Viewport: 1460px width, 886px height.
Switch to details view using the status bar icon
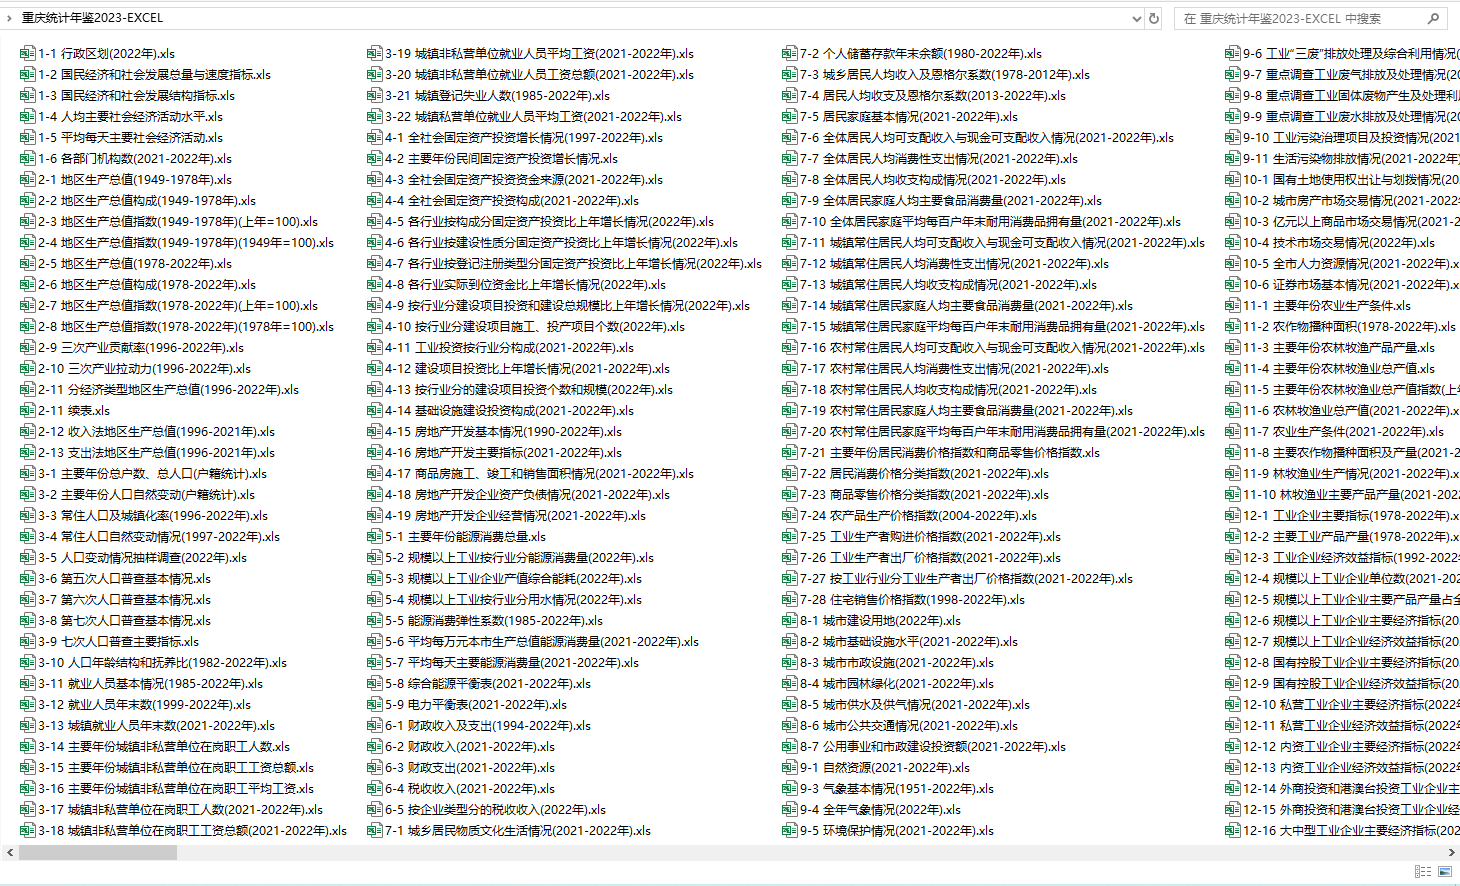pyautogui.click(x=1422, y=872)
